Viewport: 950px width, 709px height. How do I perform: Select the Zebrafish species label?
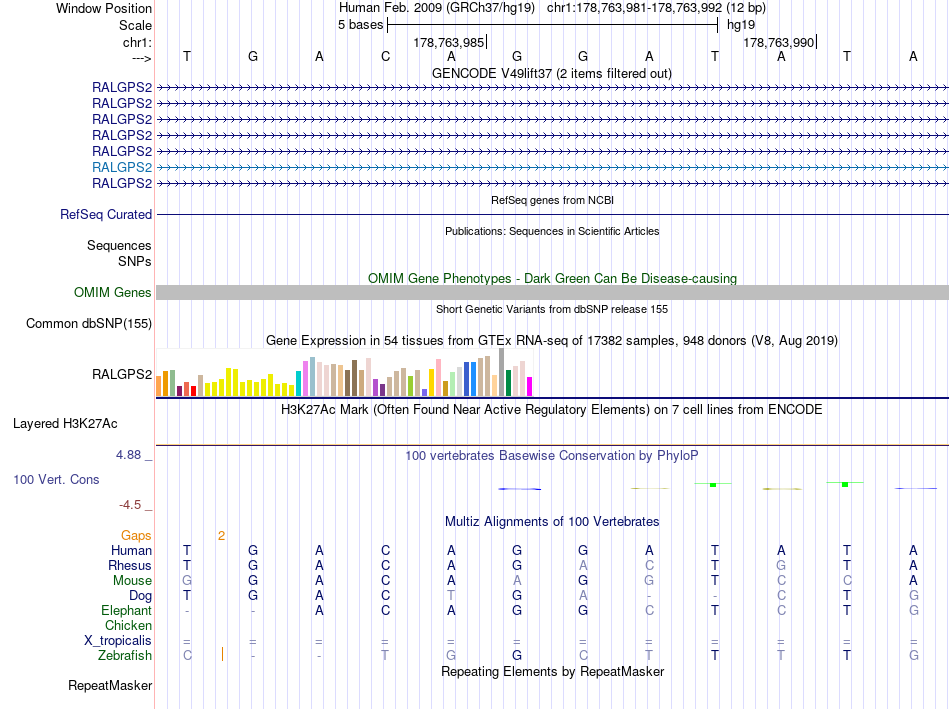pyautogui.click(x=125, y=656)
